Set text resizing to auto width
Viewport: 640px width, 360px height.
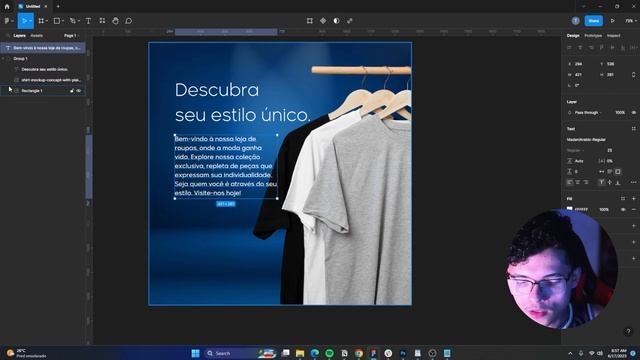(602, 171)
